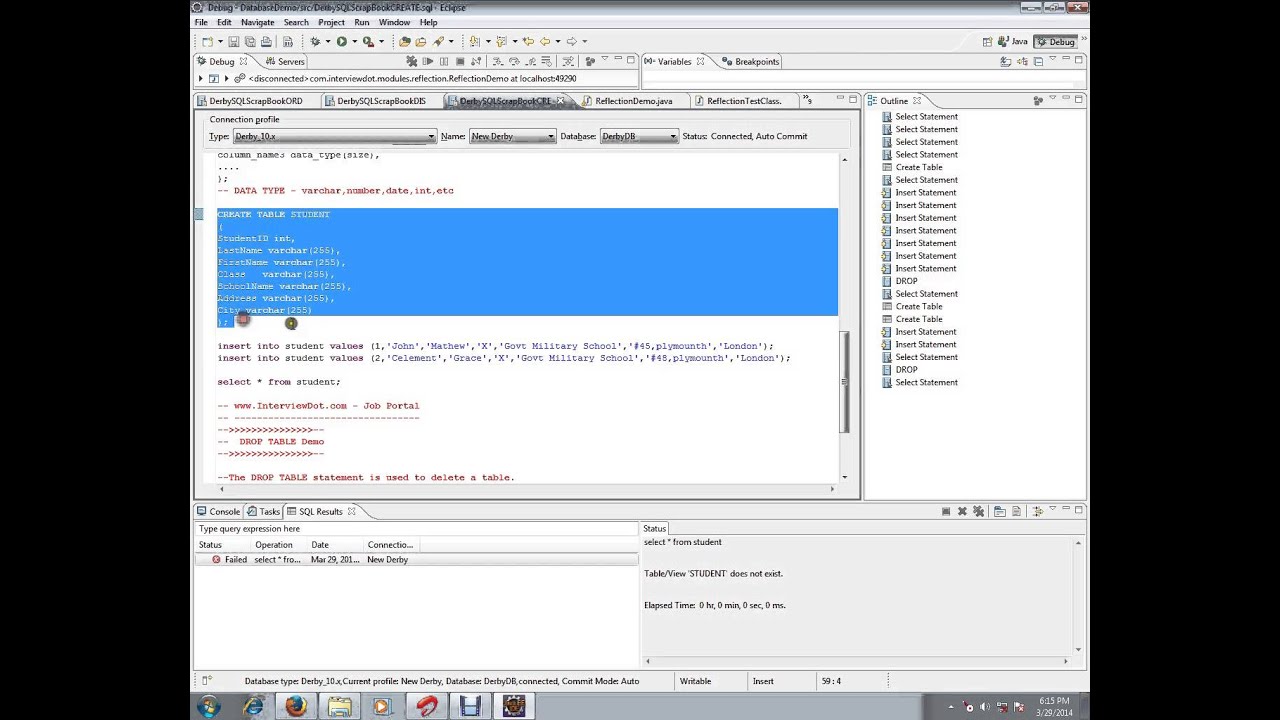Open the DerbySQLScrapBookORD editor tab
Viewport: 1280px width, 720px height.
click(x=256, y=101)
